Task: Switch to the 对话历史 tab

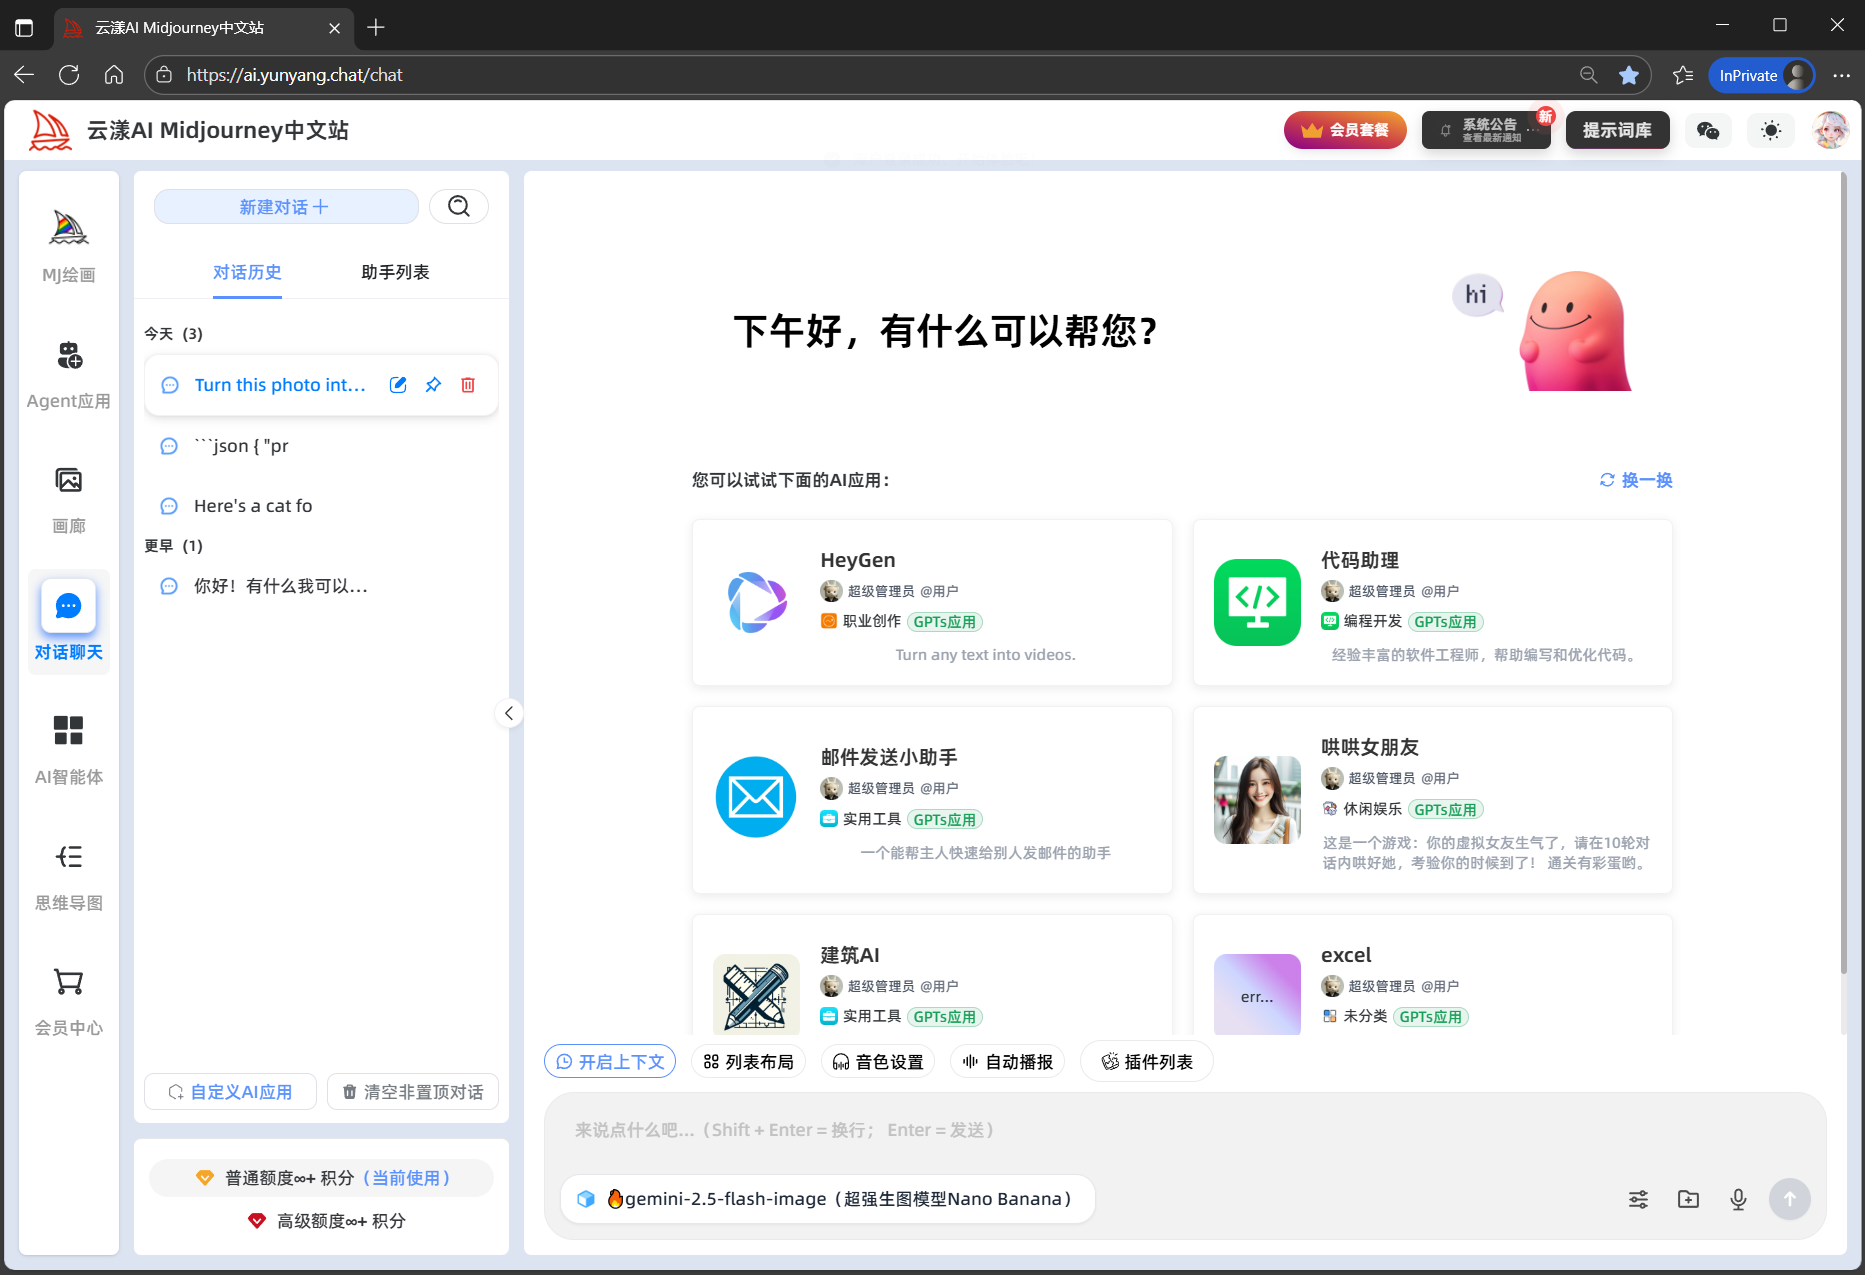Action: [x=247, y=272]
